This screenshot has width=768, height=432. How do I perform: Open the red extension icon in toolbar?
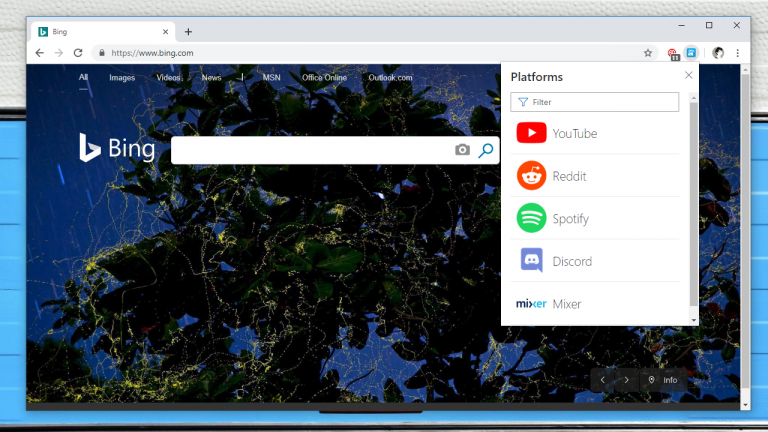click(673, 53)
